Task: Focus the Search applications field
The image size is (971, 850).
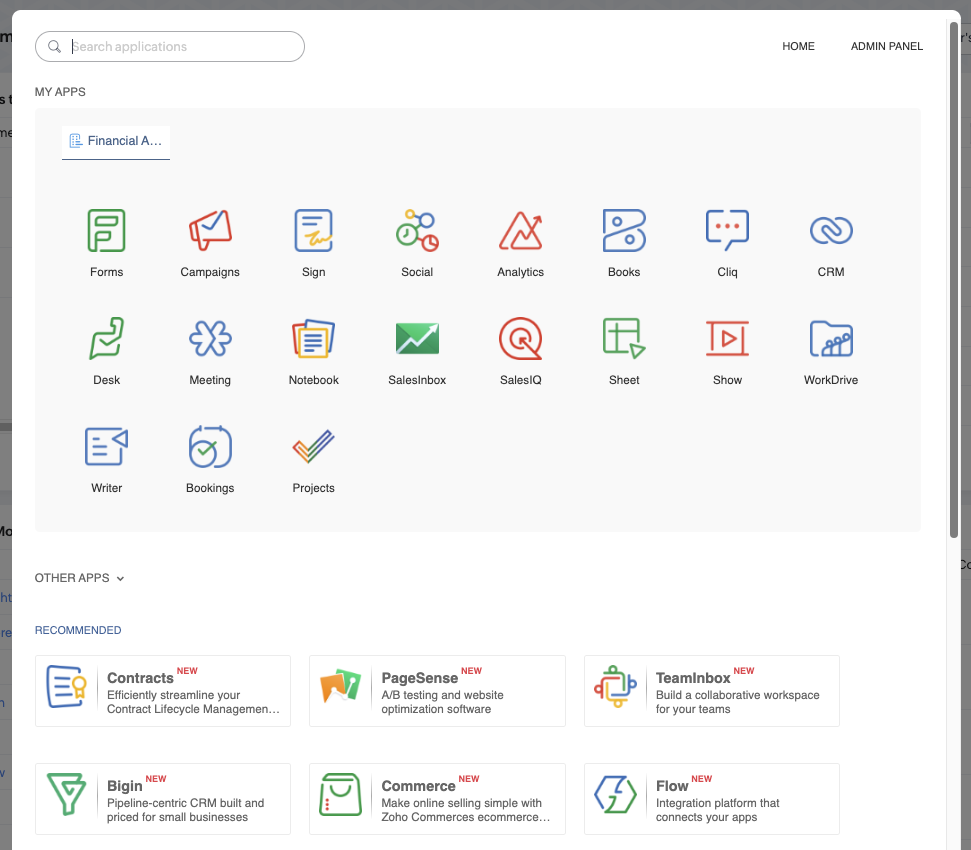Action: [170, 46]
